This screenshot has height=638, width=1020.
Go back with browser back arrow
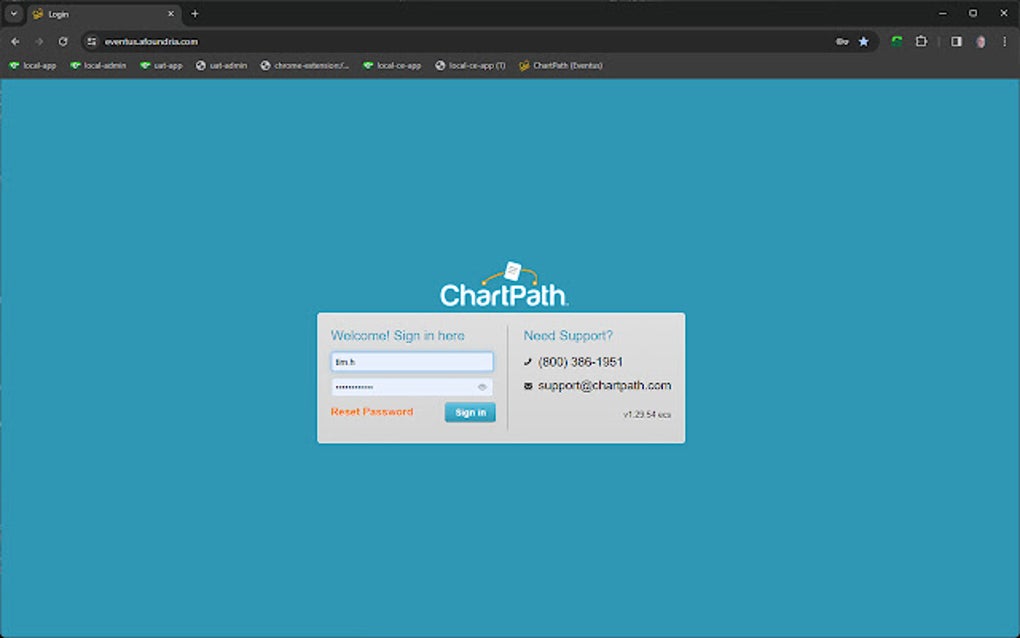(x=15, y=42)
